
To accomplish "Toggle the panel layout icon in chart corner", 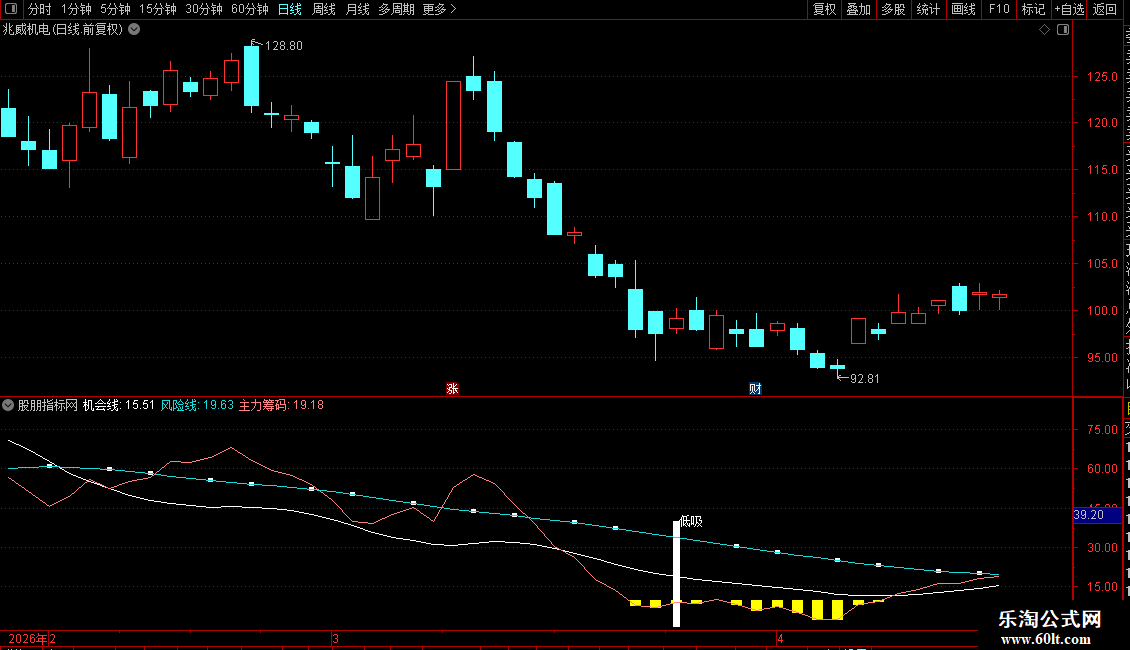I will coord(1063,30).
